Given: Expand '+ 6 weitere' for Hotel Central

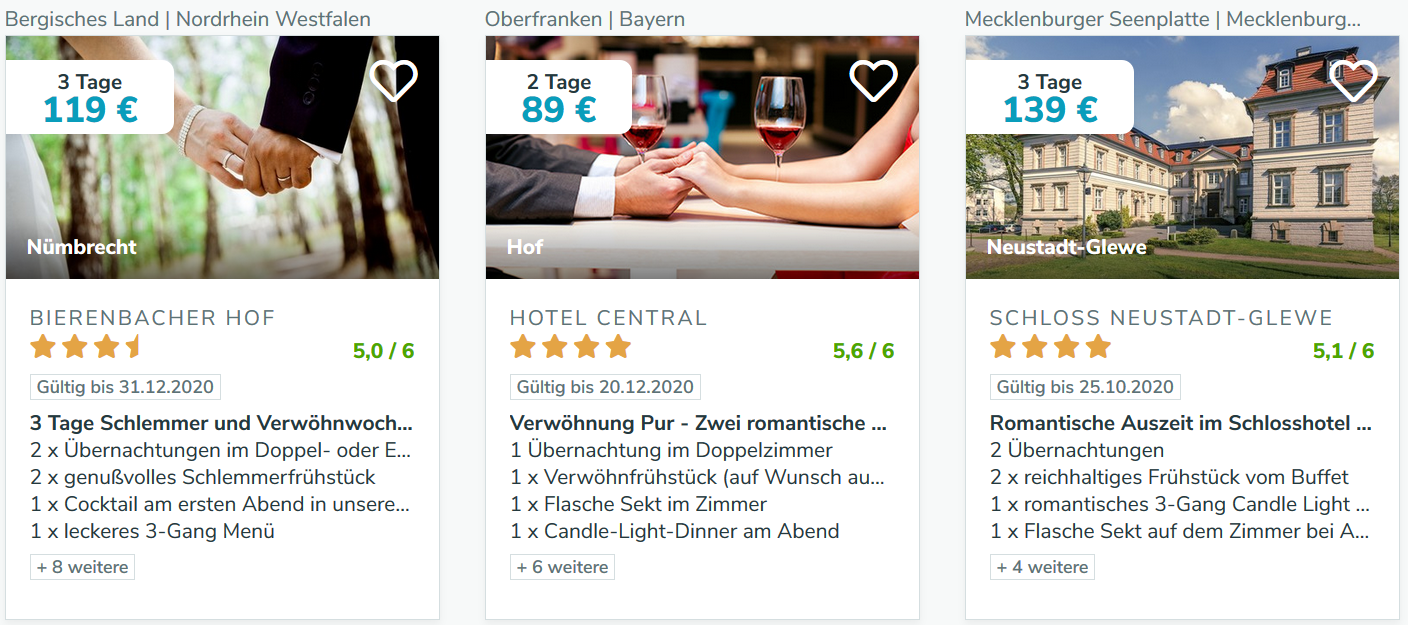Looking at the screenshot, I should [x=562, y=567].
